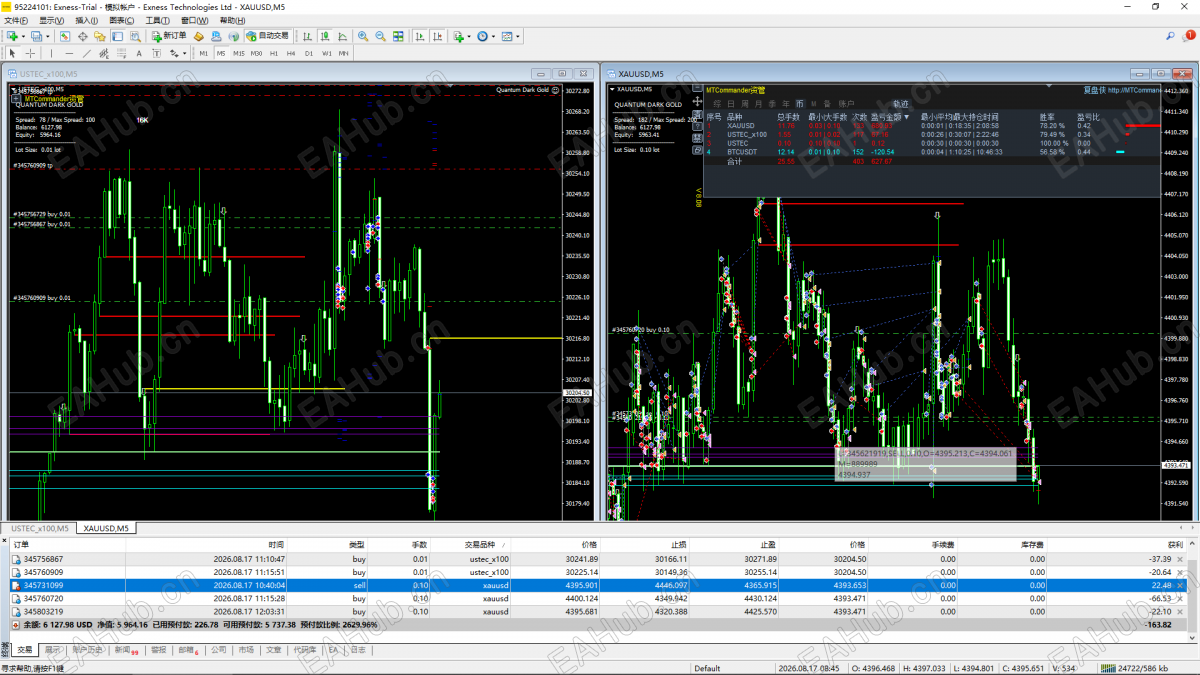Click the 新订单 new order button

(x=169, y=36)
